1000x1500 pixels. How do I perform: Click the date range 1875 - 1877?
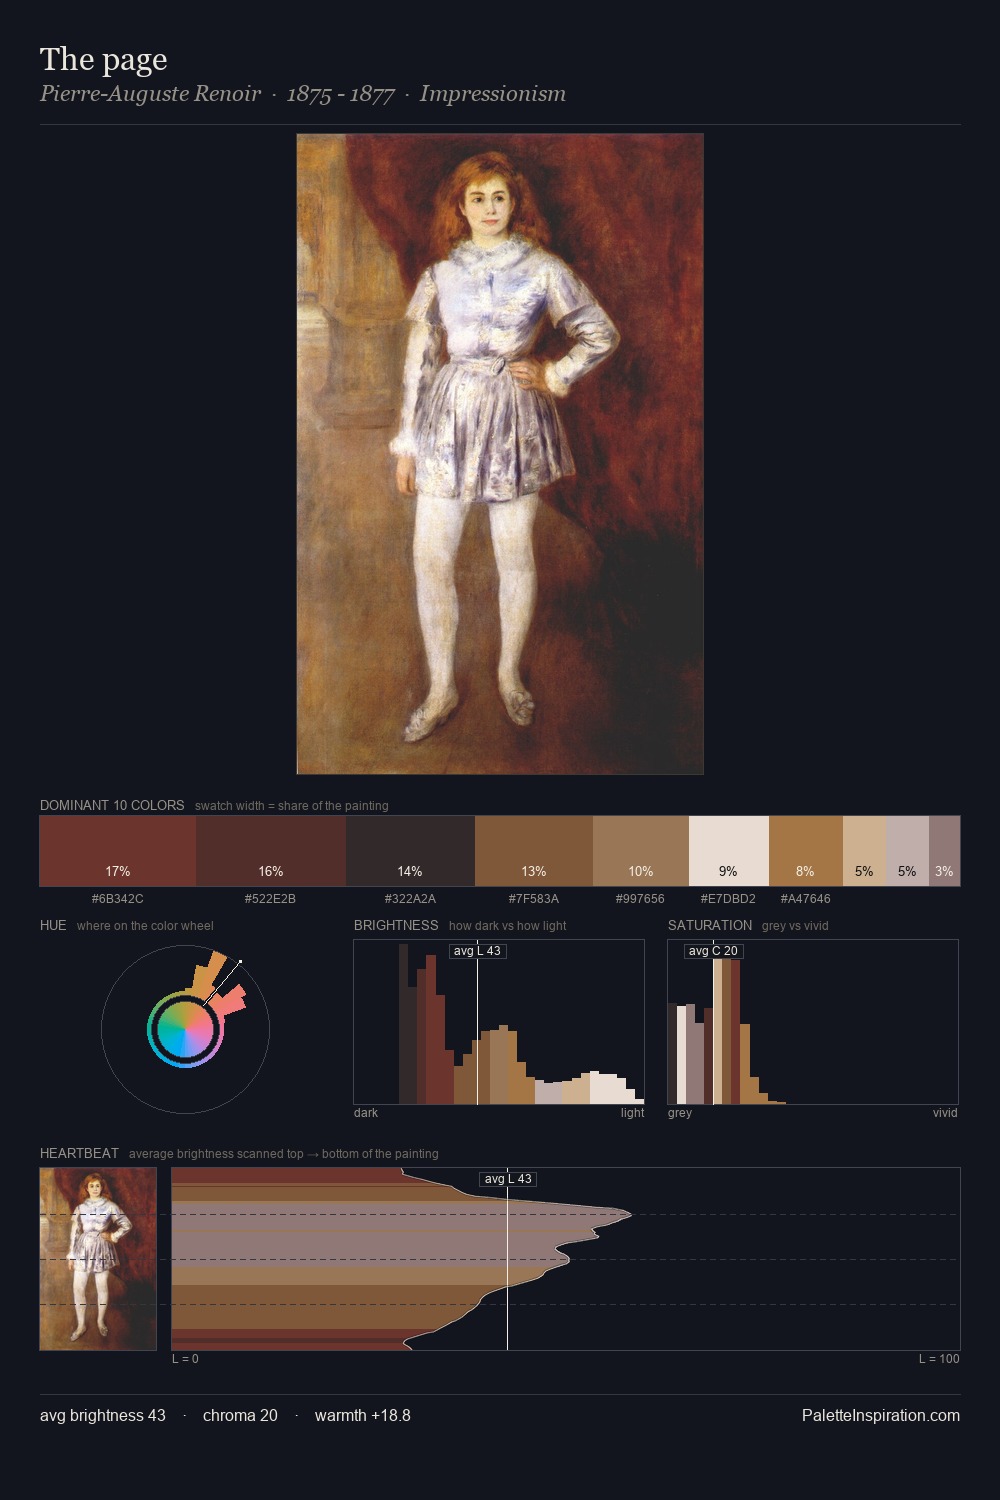(340, 94)
